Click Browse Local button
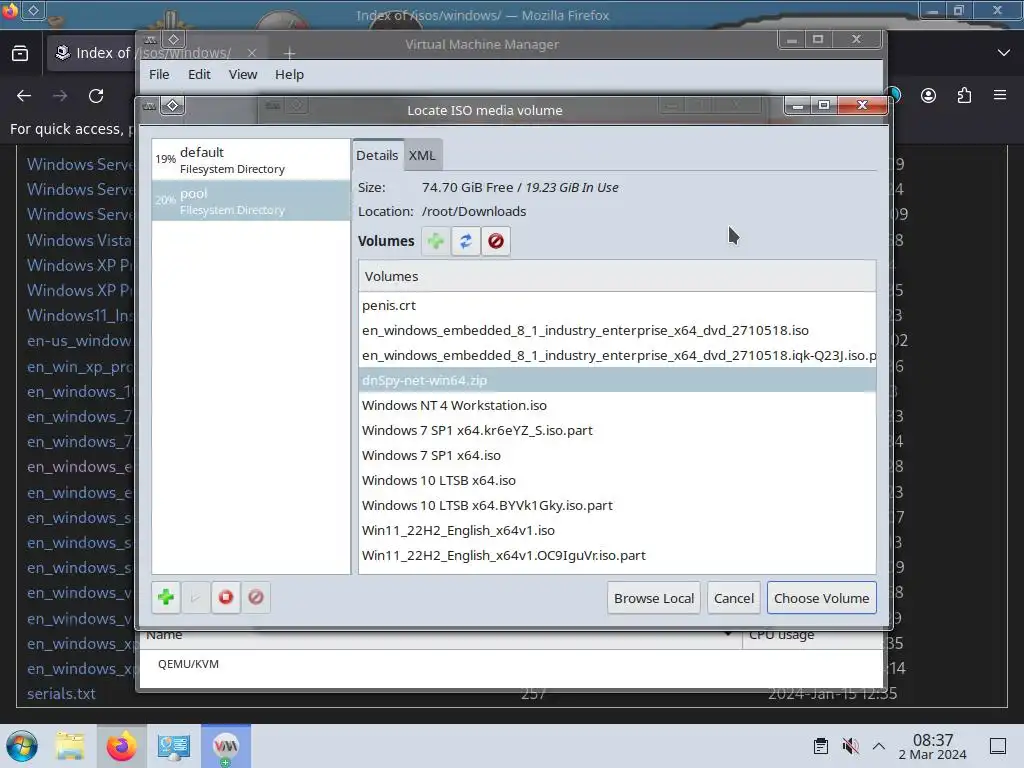 click(654, 598)
